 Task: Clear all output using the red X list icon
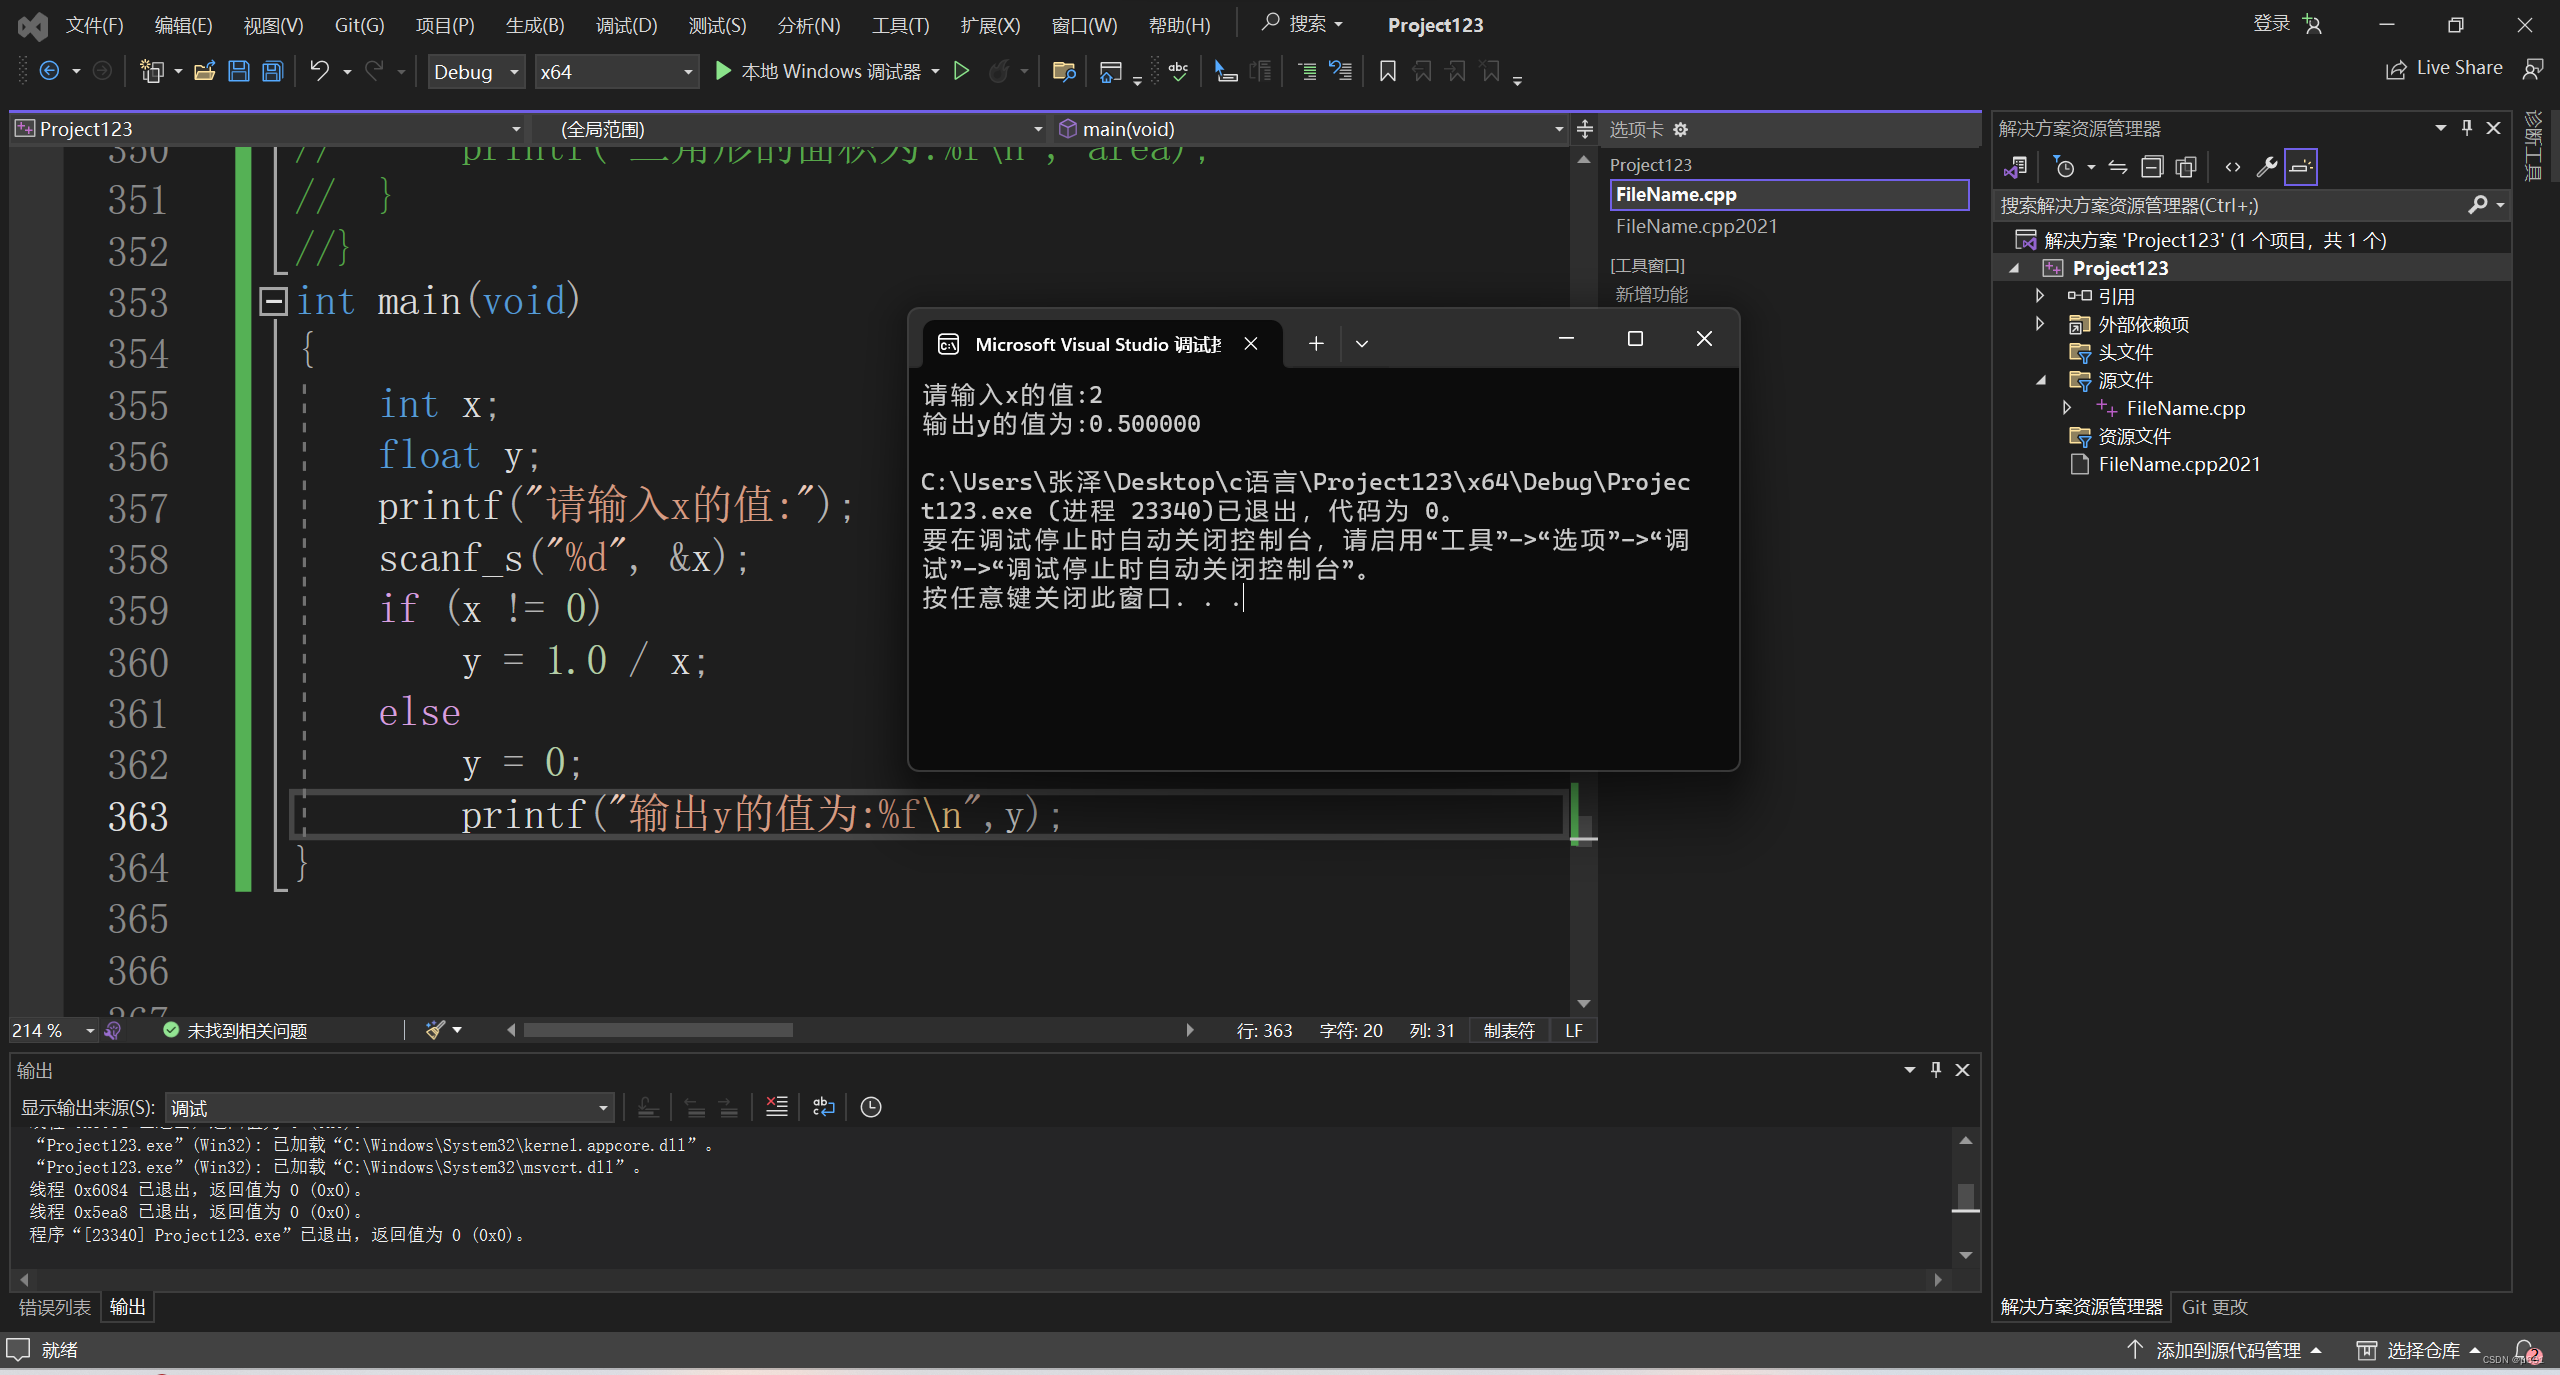pos(776,1107)
